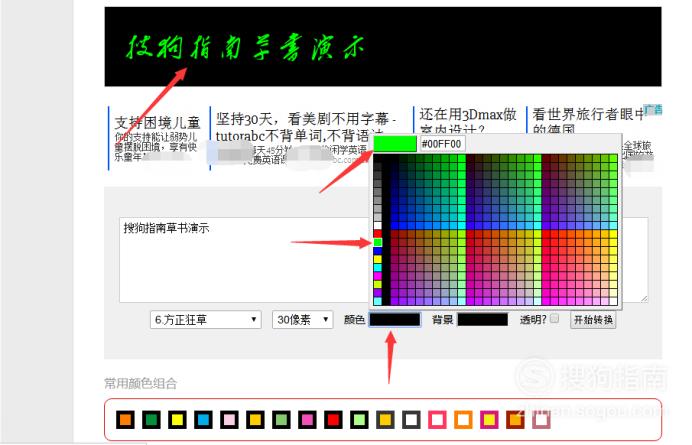The image size is (692, 445).
Task: Click the large green current-color preview box
Action: pyautogui.click(x=395, y=143)
